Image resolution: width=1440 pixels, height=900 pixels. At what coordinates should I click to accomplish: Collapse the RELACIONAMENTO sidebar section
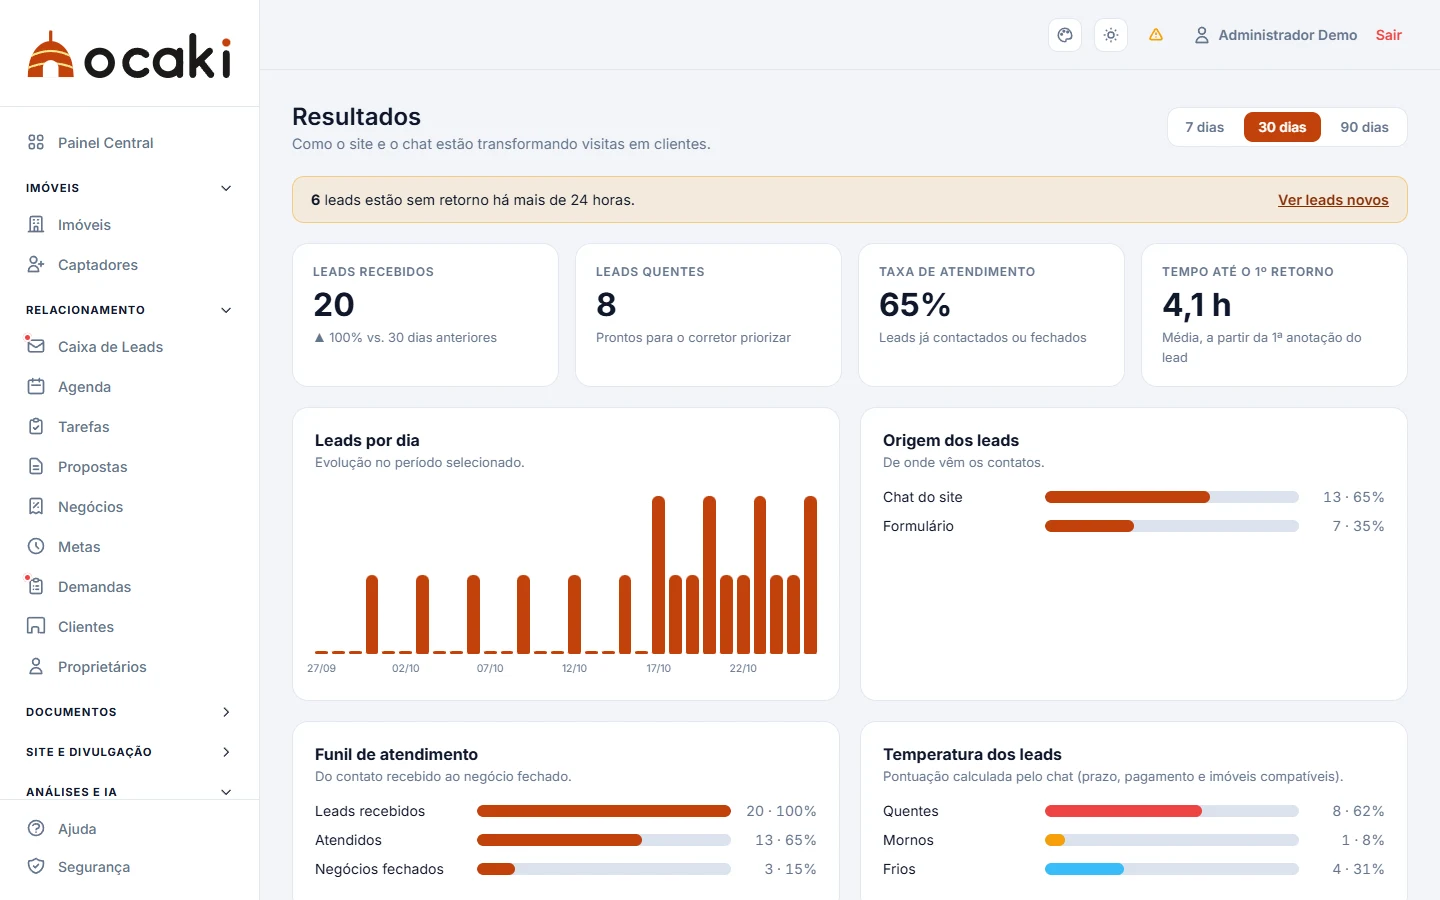tap(129, 310)
